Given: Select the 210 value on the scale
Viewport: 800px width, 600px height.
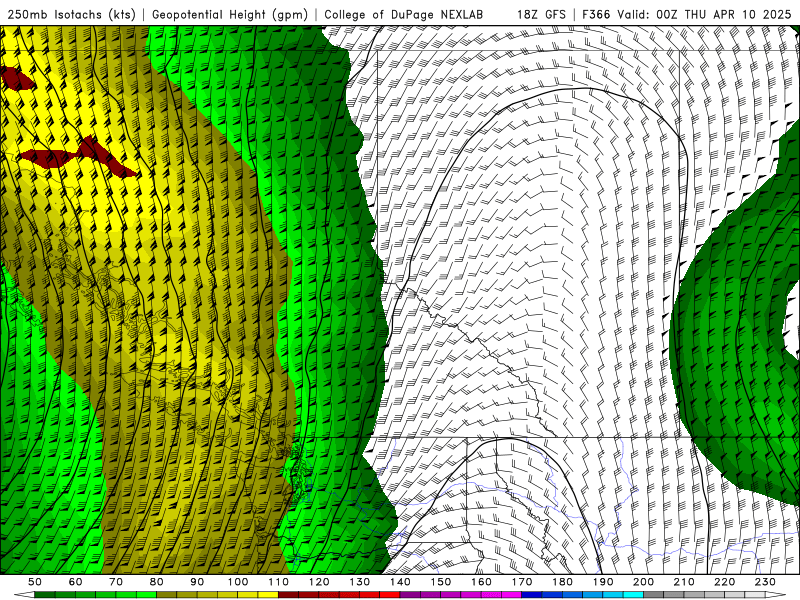Looking at the screenshot, I should [x=685, y=582].
